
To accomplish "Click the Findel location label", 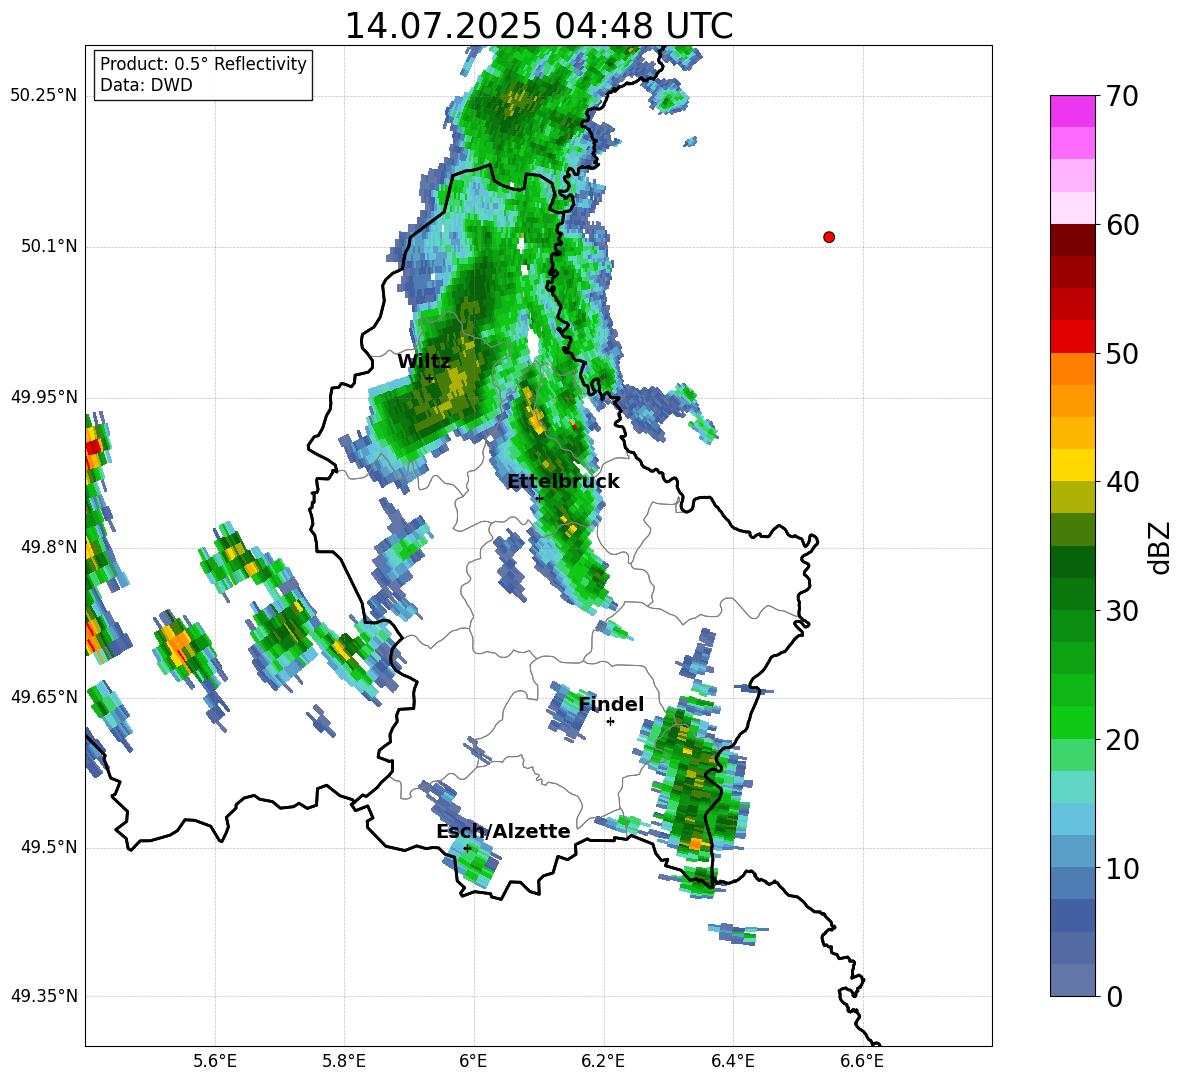I will pos(611,704).
